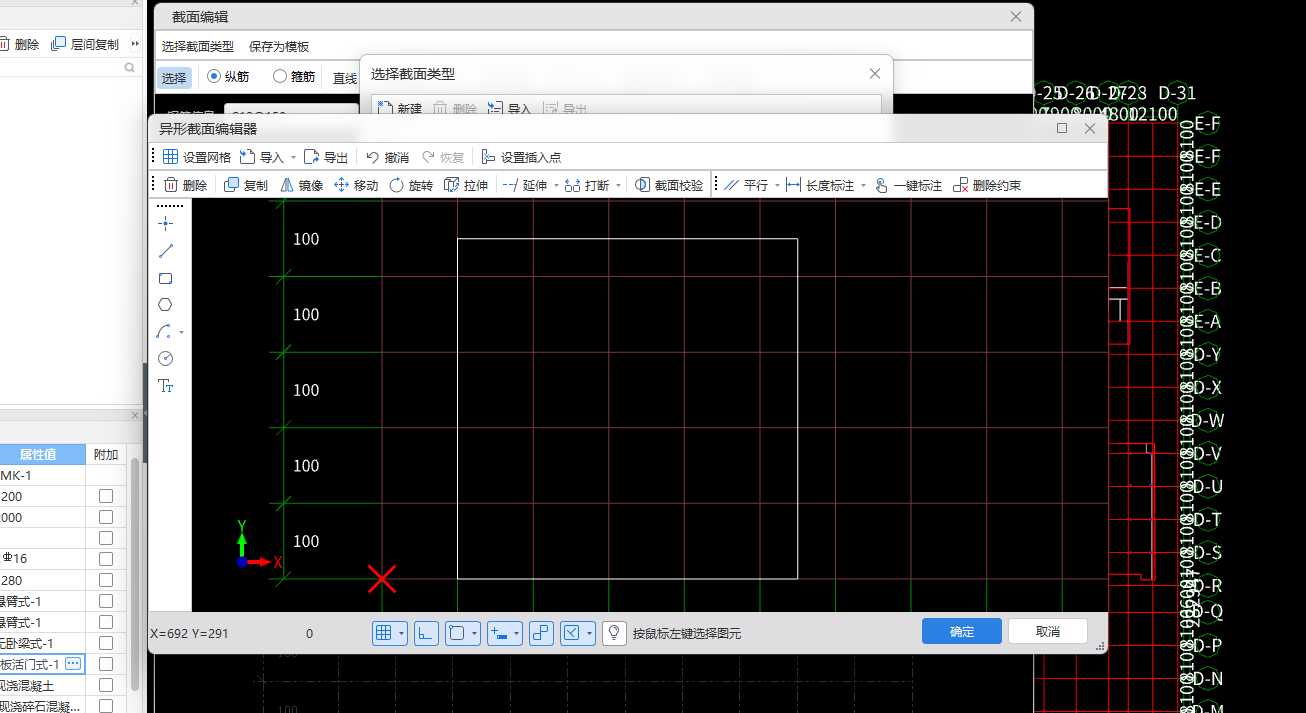1306x713 pixels.
Task: Click the vertical scrollbar of property panel
Action: (135, 575)
